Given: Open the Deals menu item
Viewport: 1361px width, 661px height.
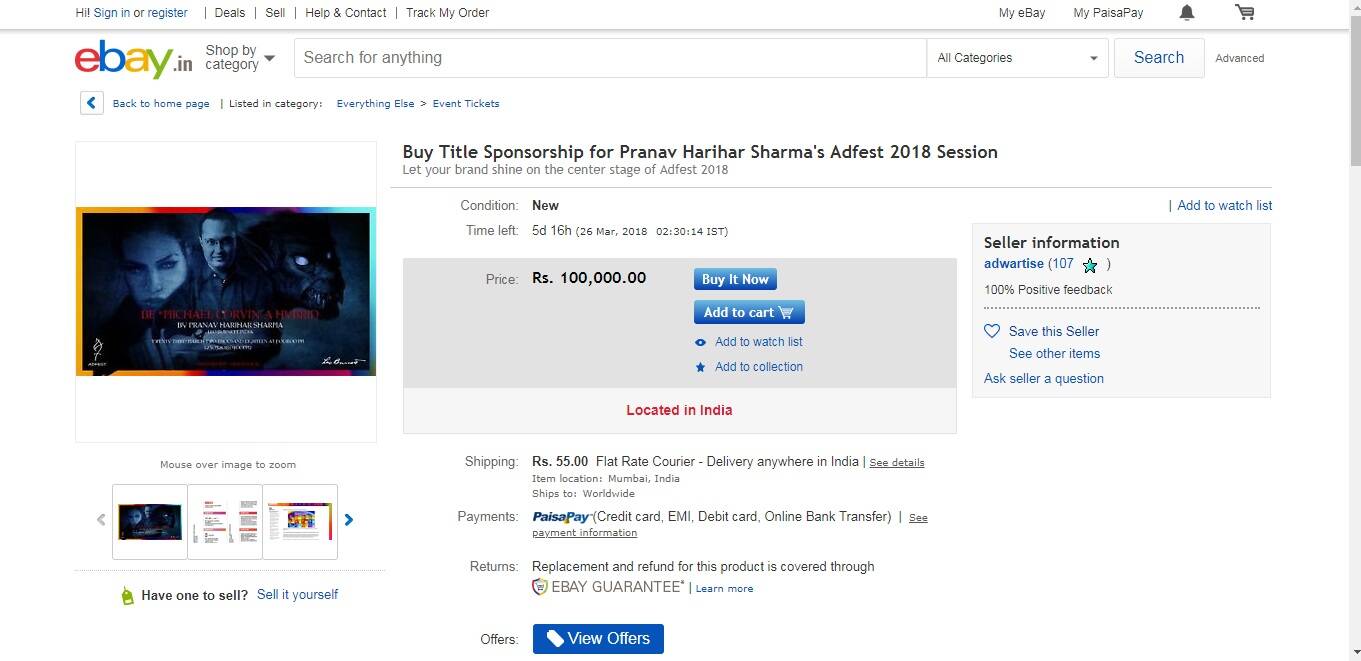Looking at the screenshot, I should click(x=229, y=13).
